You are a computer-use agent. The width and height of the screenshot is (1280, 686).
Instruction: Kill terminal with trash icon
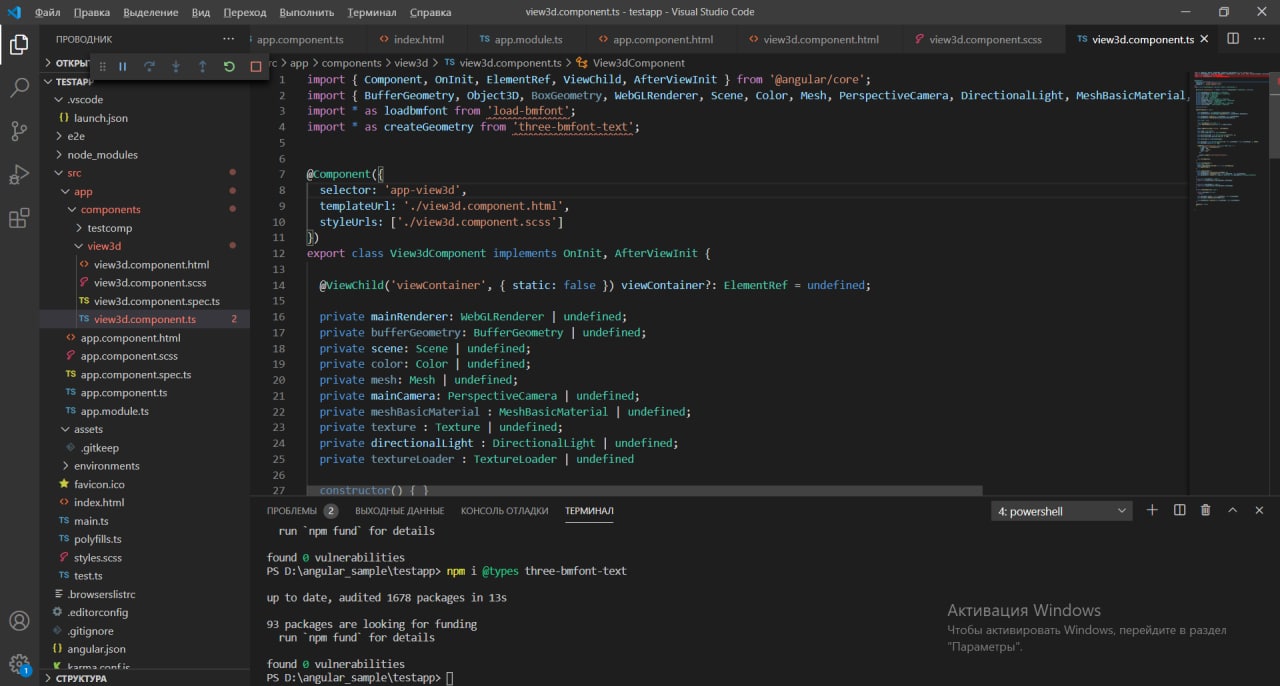1205,510
